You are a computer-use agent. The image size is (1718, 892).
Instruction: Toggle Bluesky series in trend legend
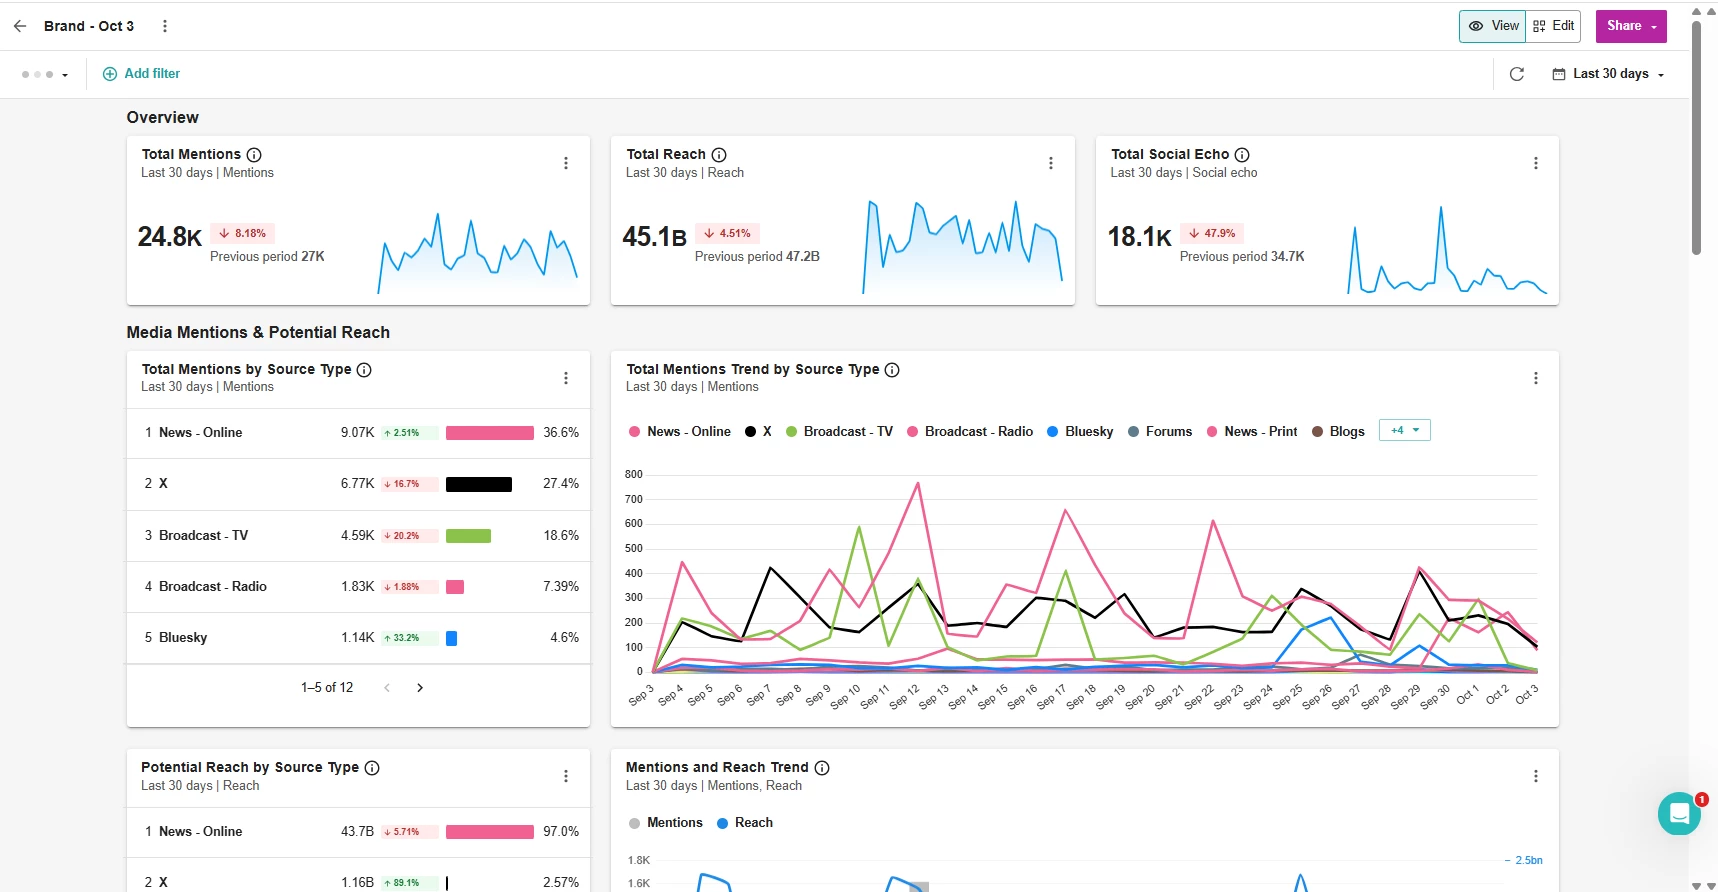tap(1080, 432)
